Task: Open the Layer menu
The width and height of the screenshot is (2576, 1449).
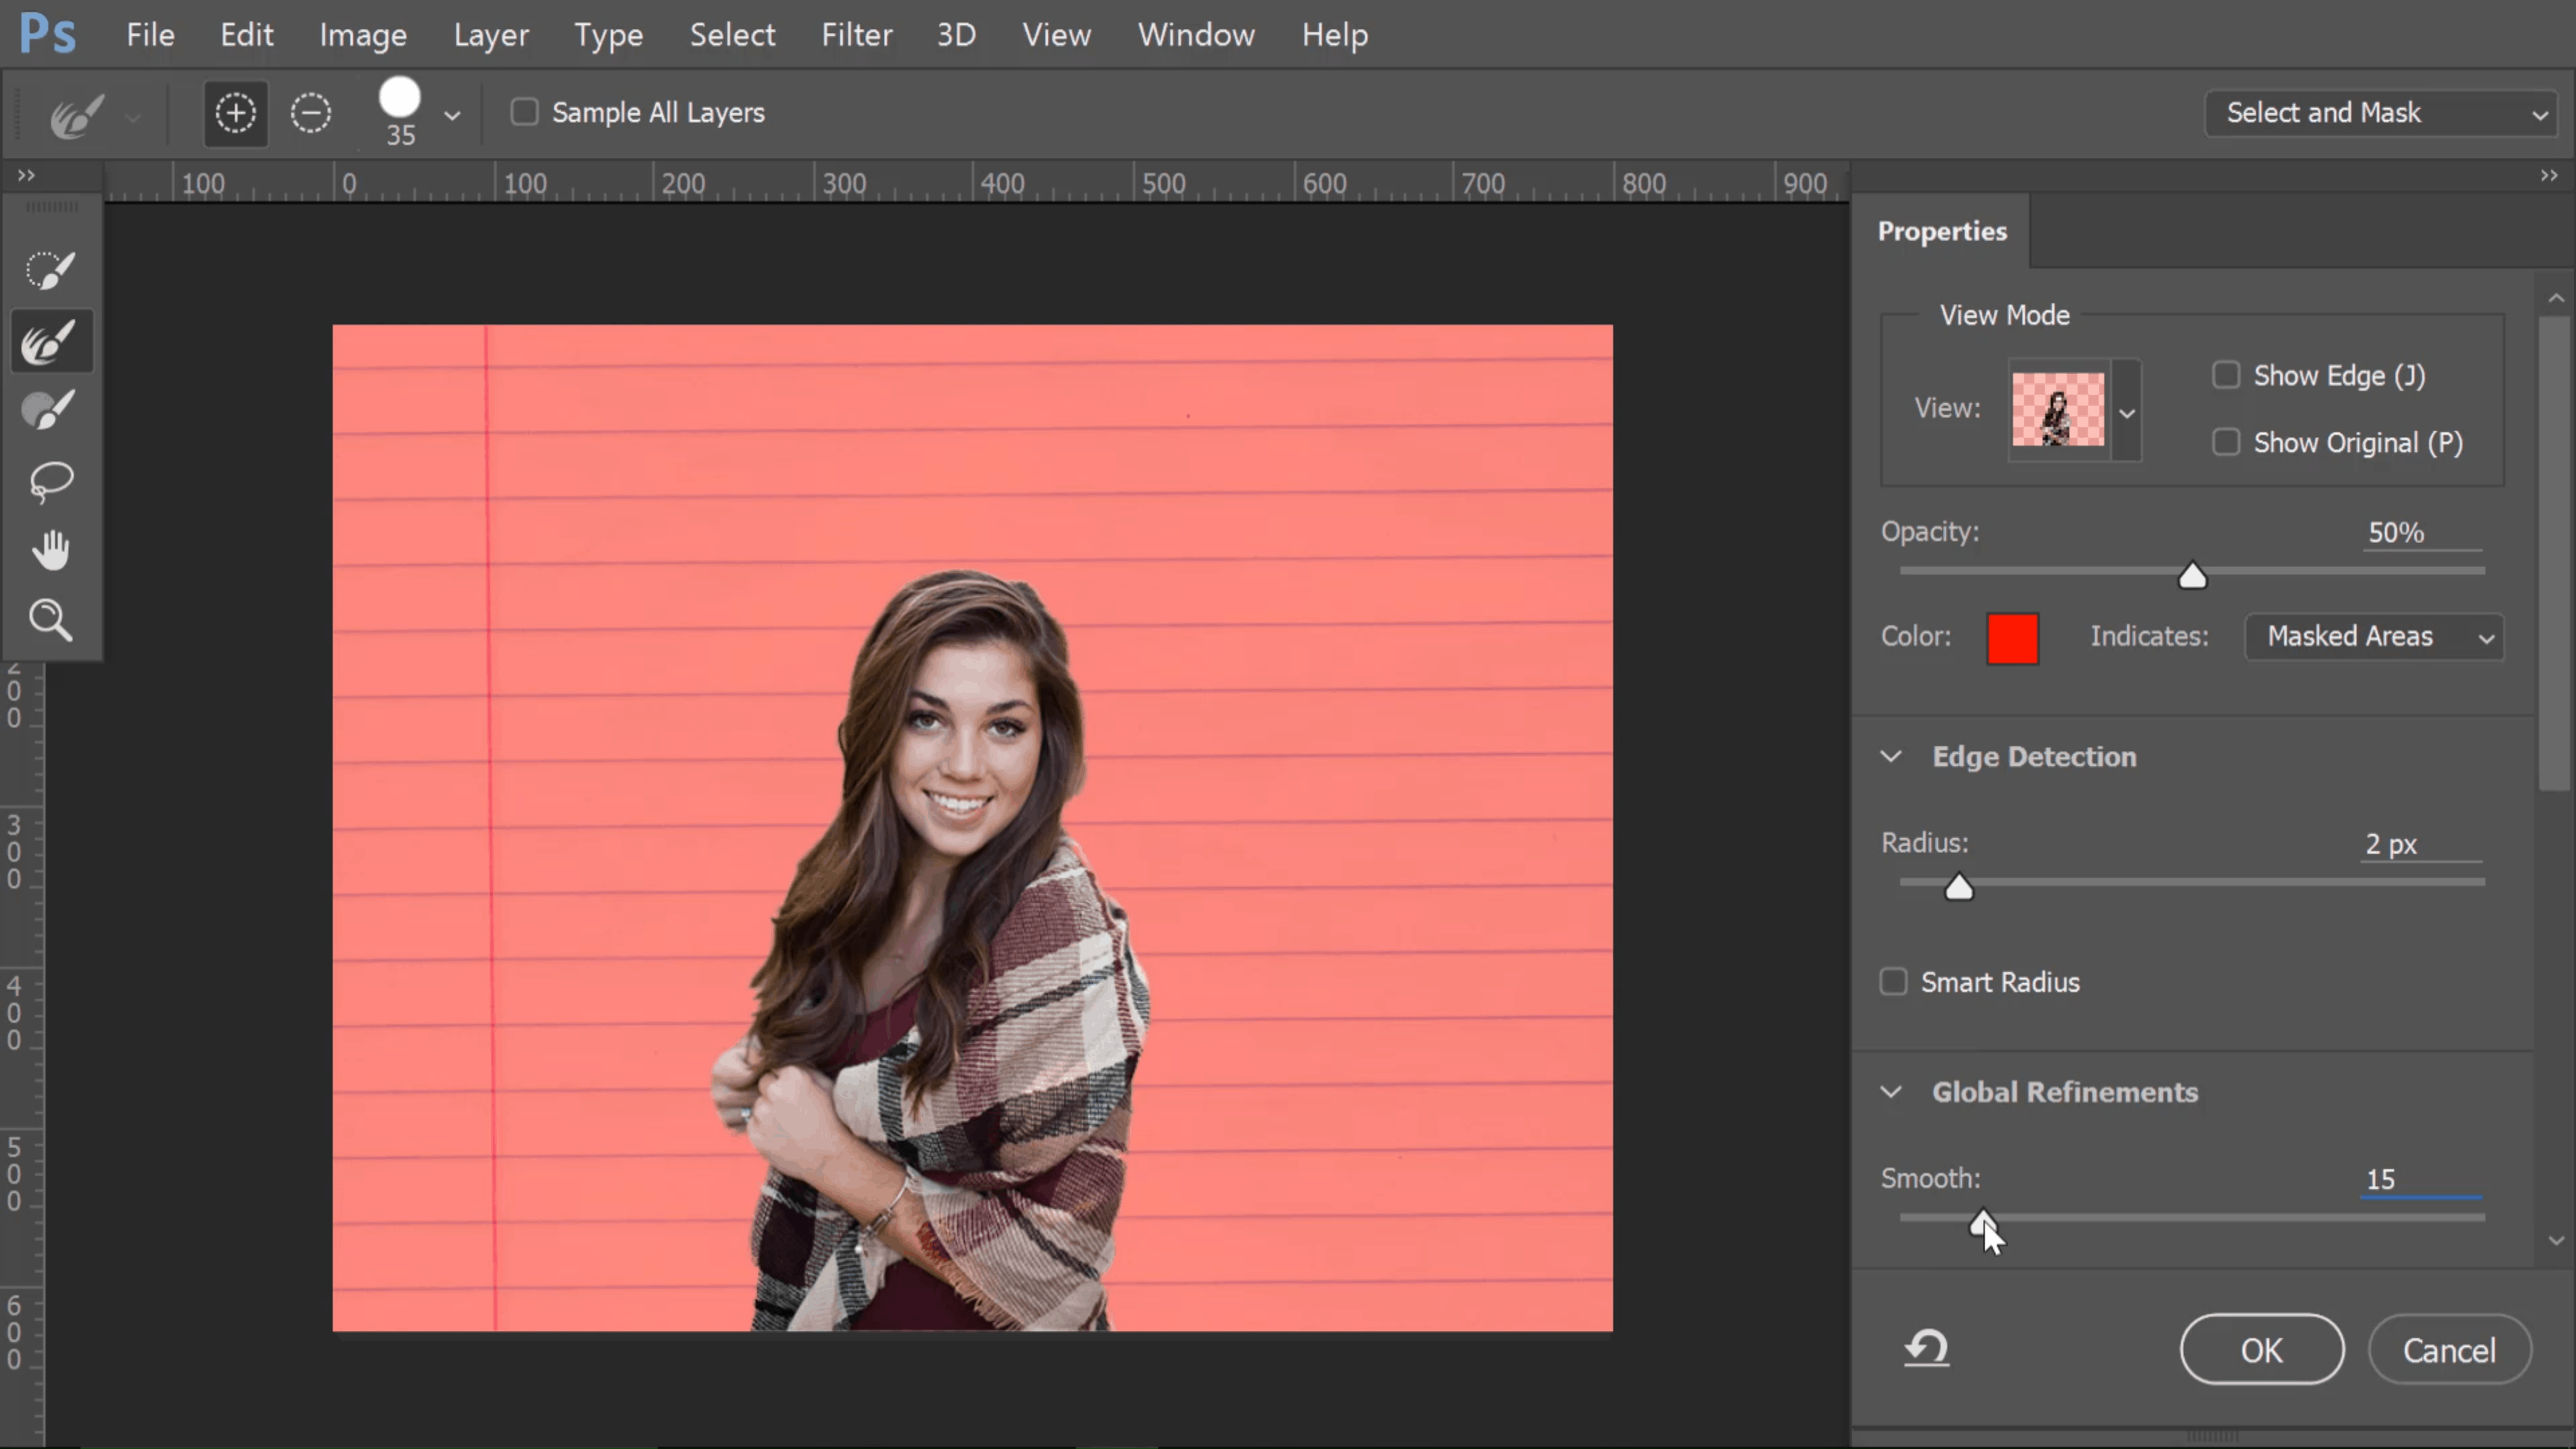Action: [491, 35]
